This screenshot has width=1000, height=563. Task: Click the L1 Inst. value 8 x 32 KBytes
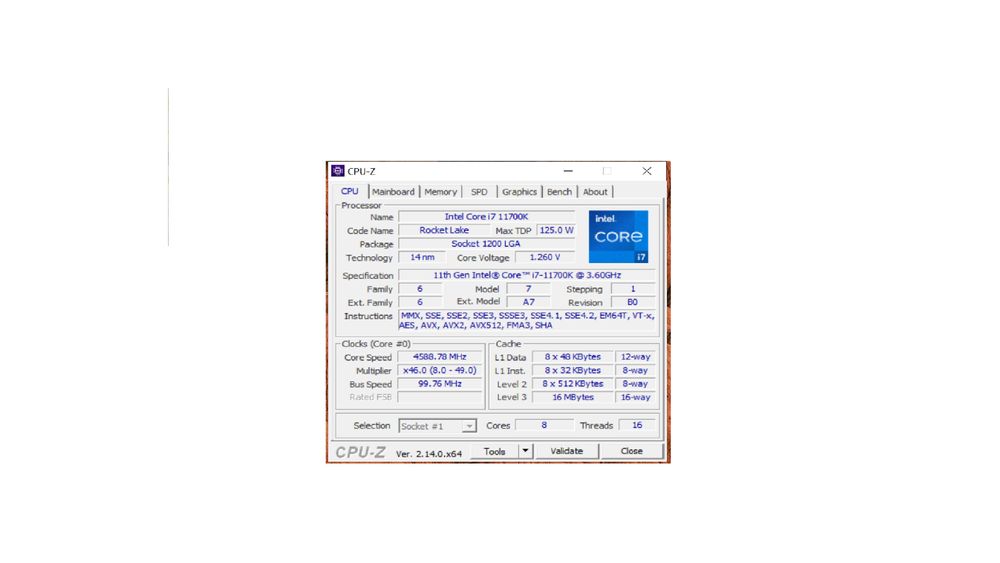coord(573,370)
